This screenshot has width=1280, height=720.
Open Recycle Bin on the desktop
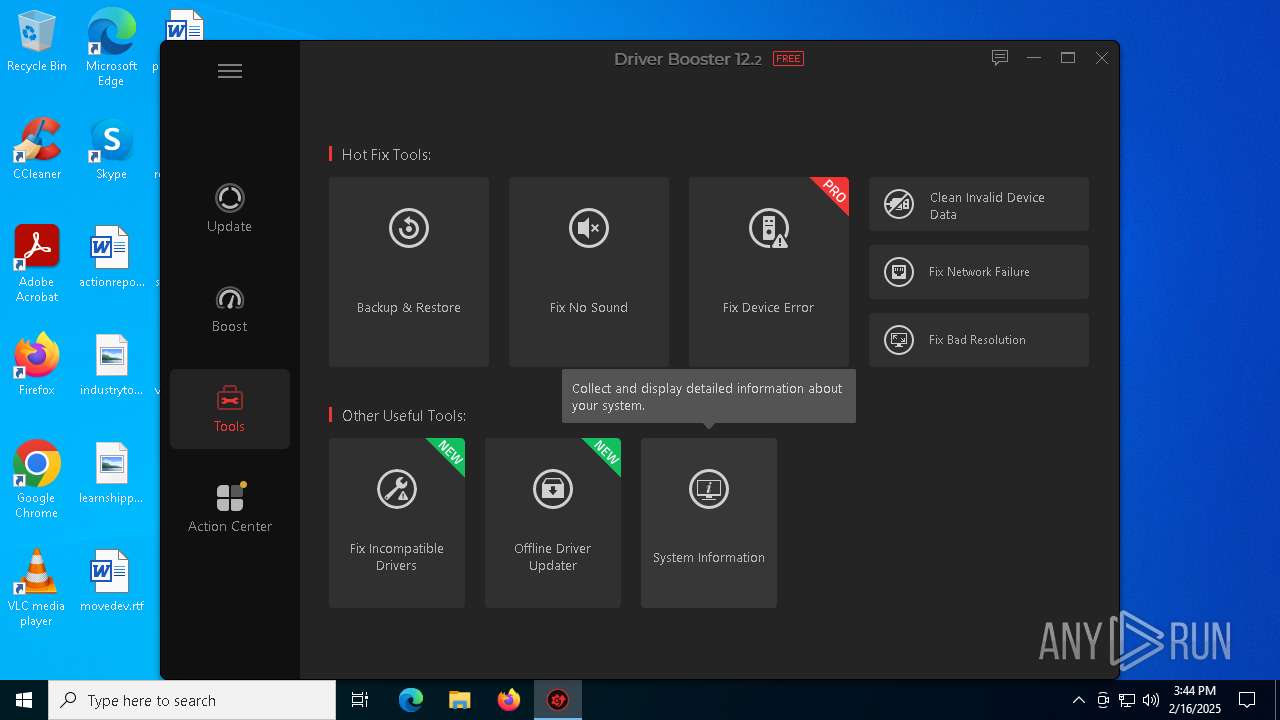coord(37,42)
